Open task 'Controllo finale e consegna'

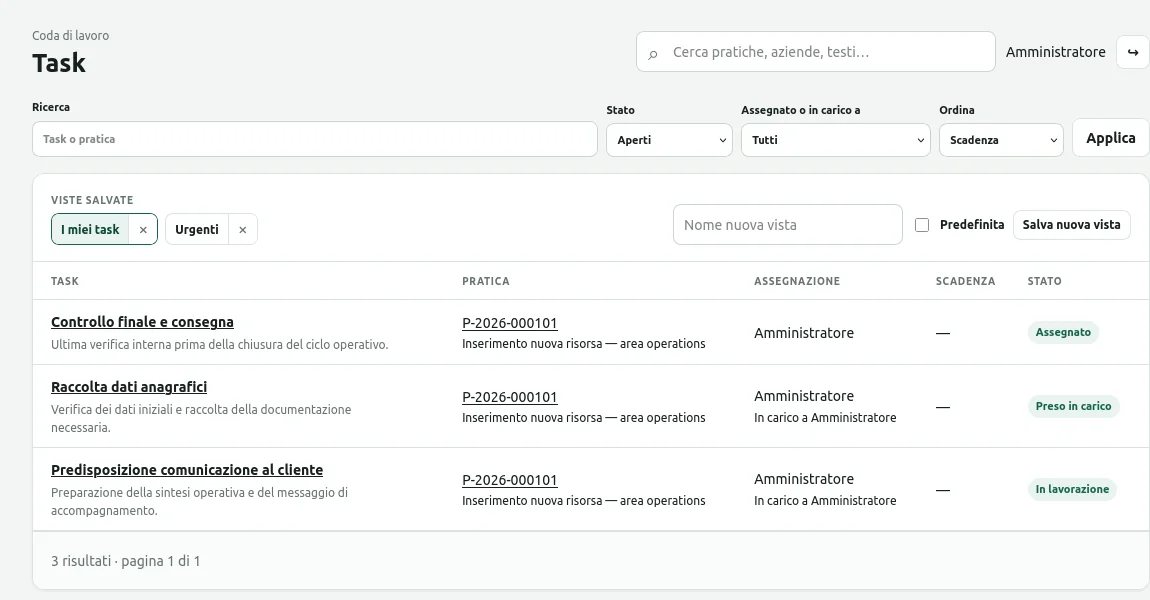point(142,322)
